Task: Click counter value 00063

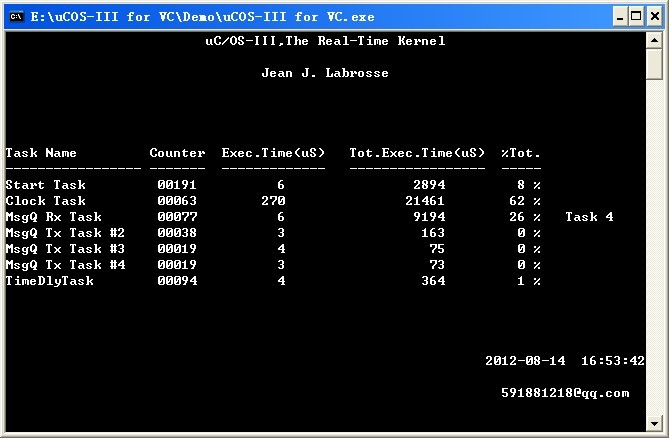Action: [177, 201]
